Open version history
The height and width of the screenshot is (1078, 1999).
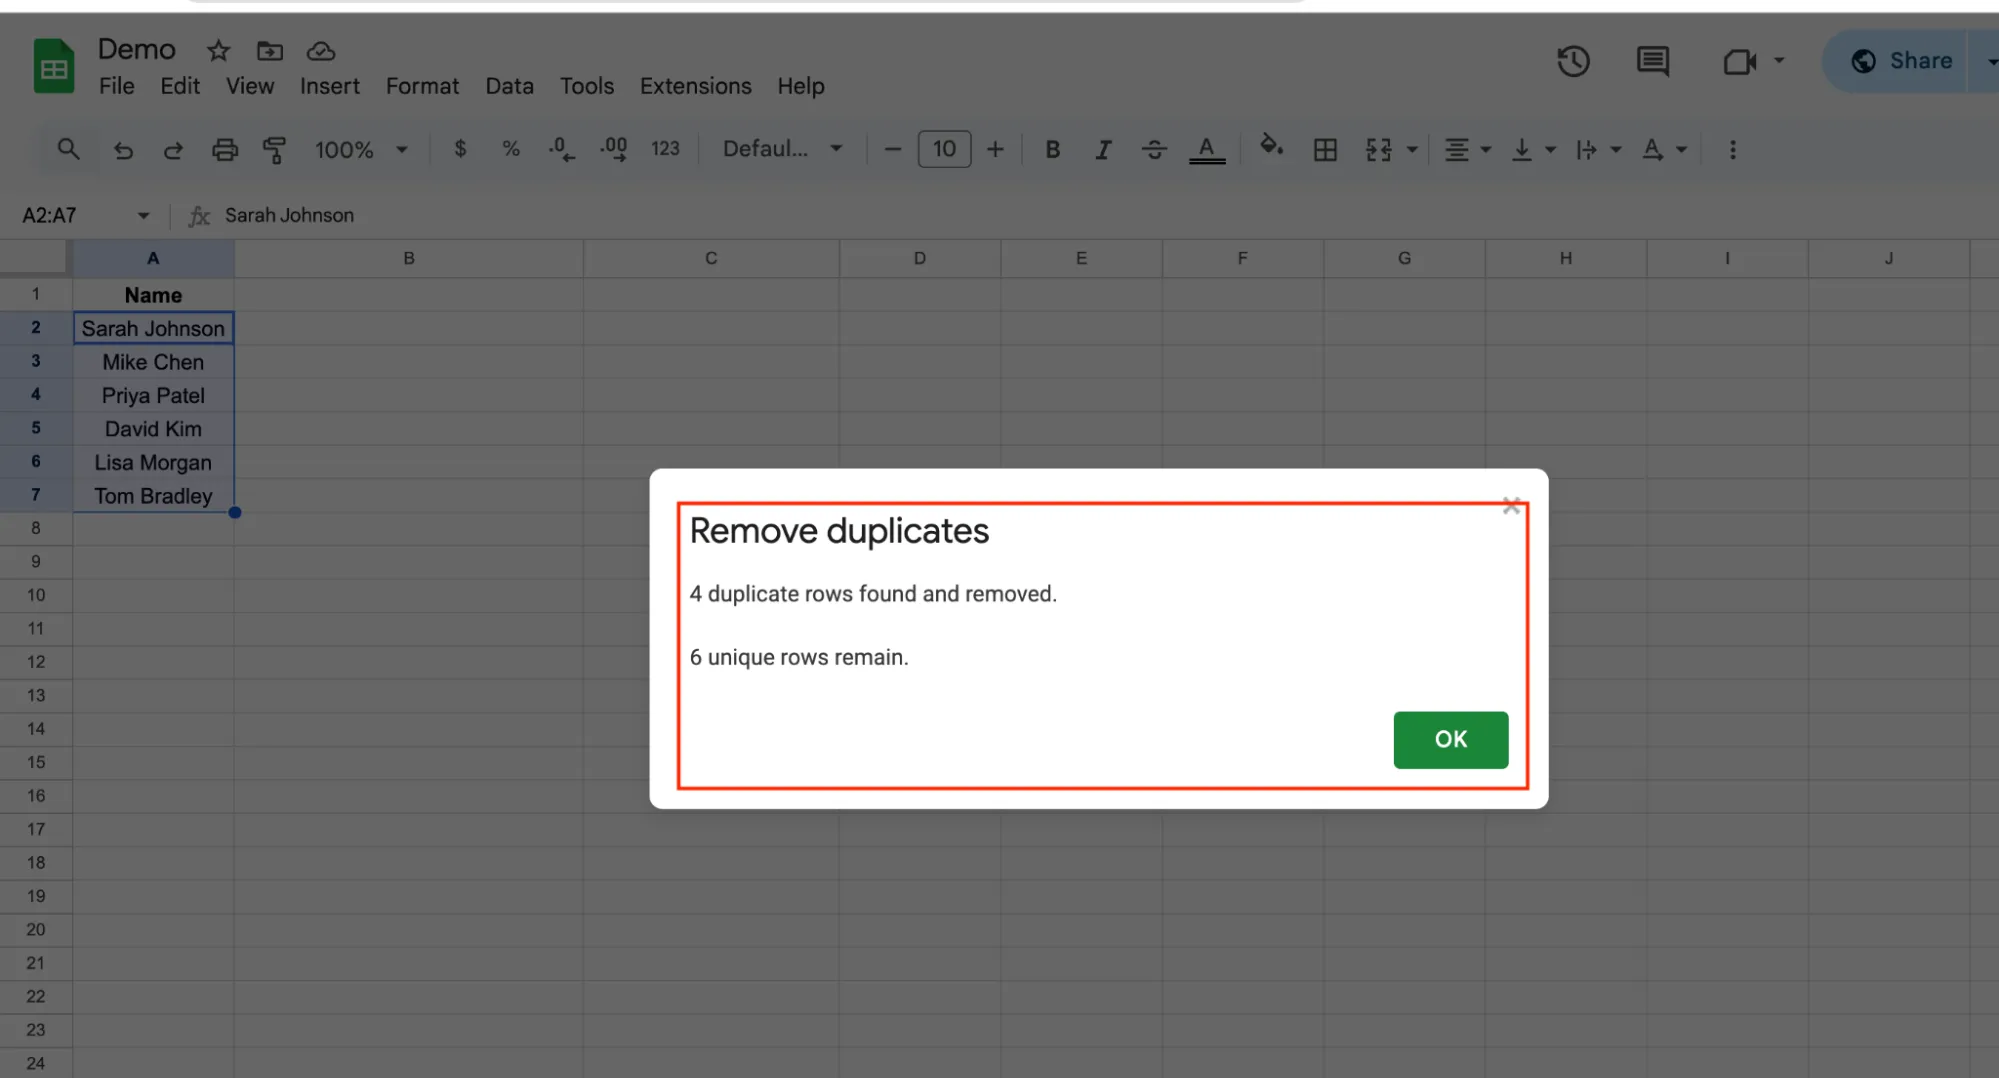1573,61
